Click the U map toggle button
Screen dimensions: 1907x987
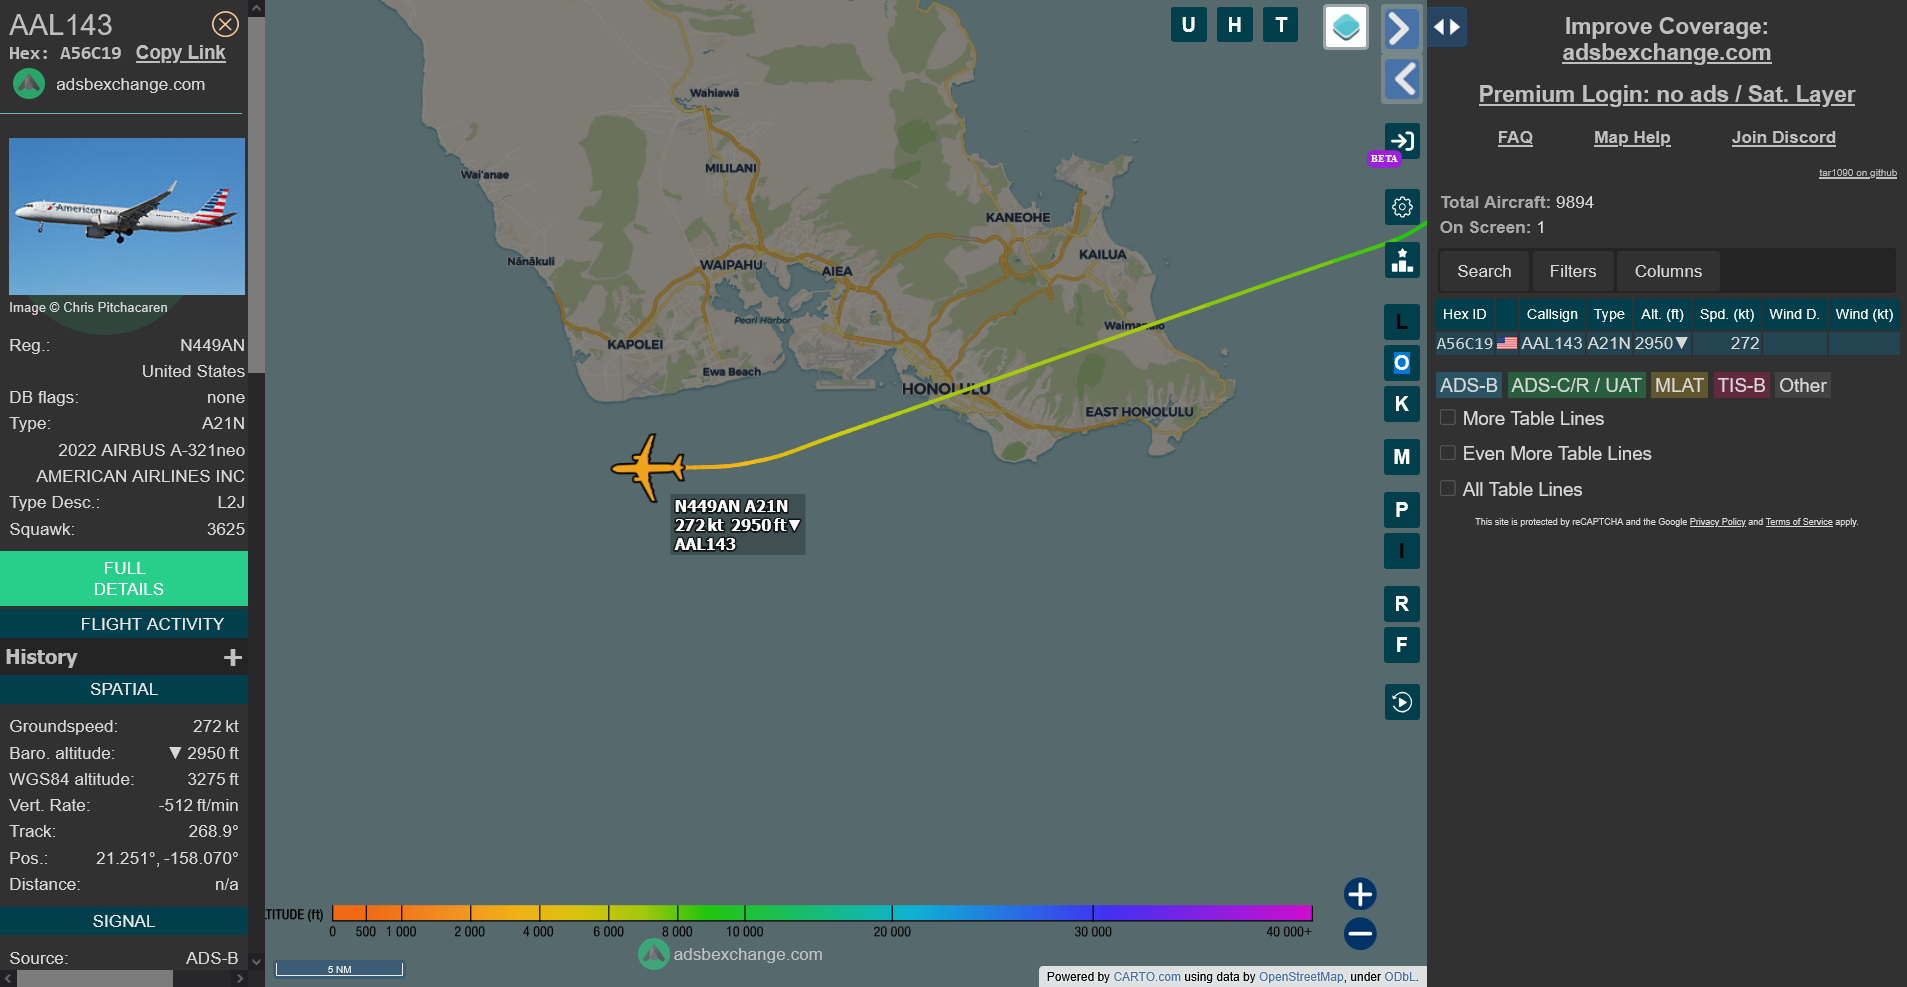coord(1188,25)
